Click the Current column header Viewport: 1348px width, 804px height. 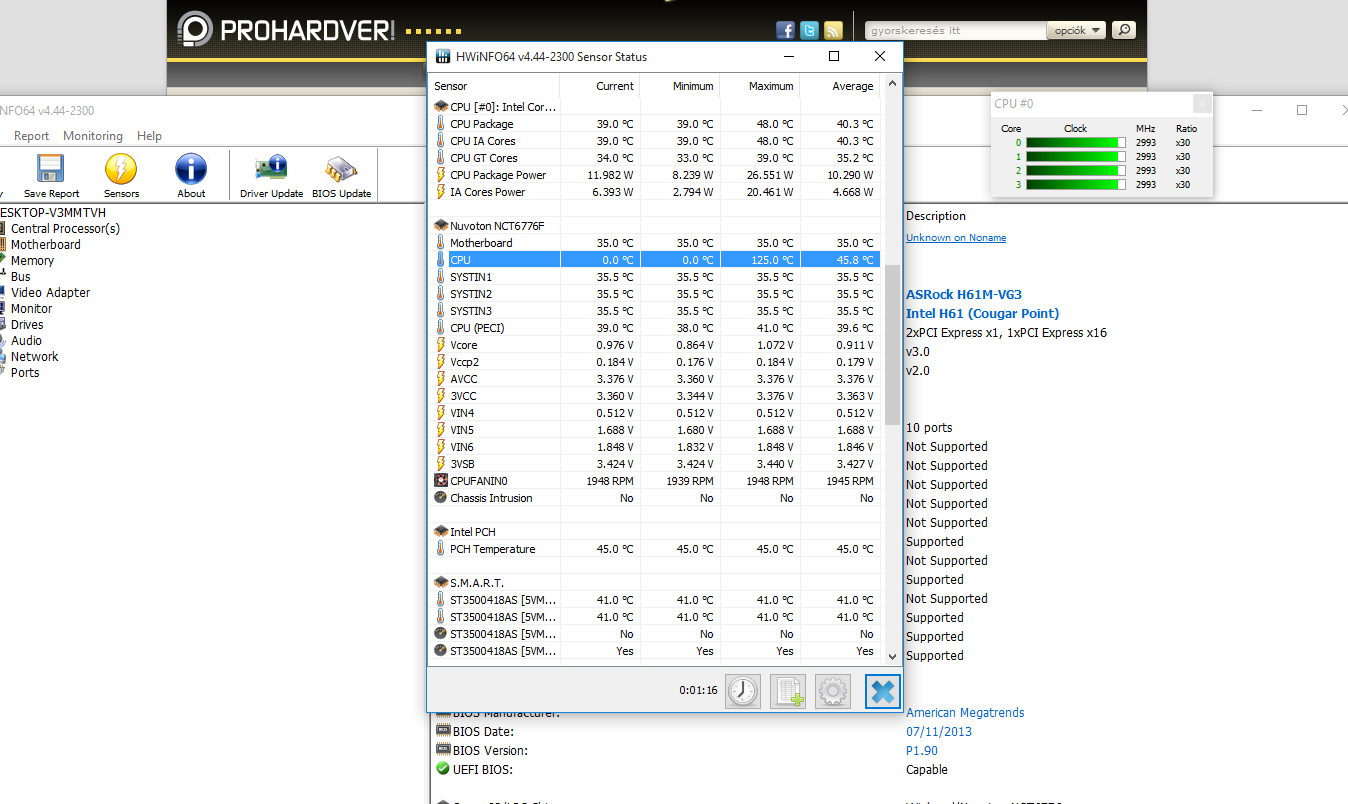coord(600,86)
